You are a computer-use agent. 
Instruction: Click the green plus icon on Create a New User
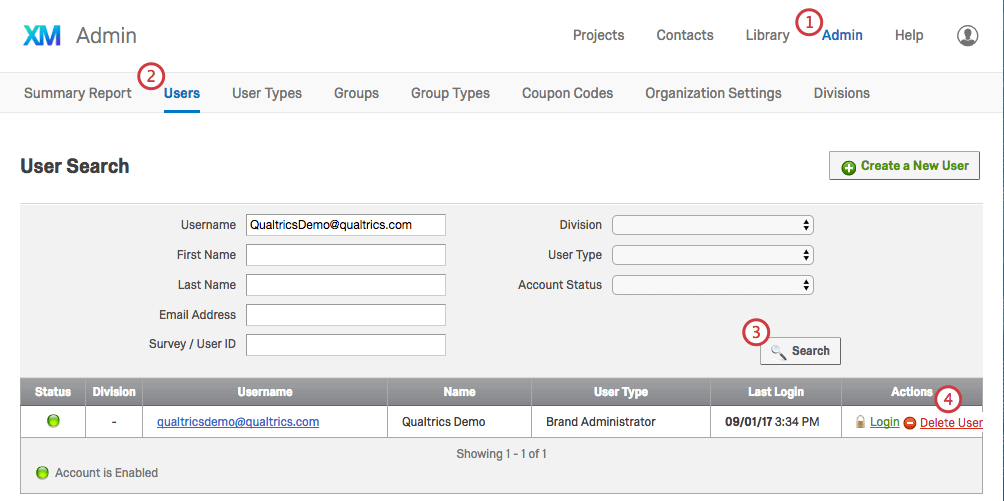pos(849,168)
